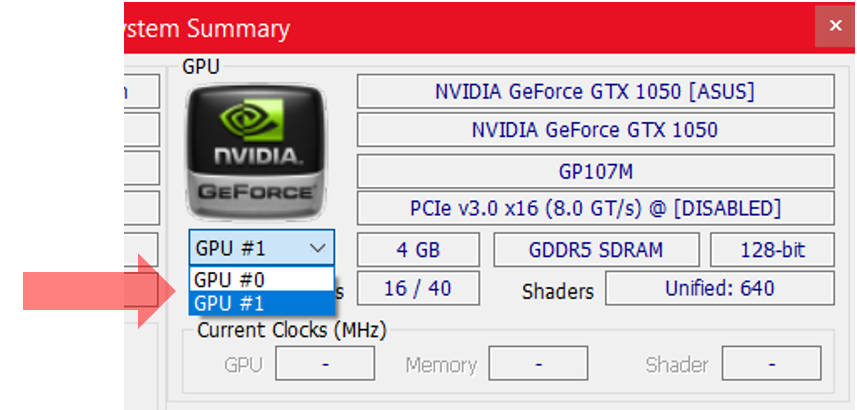Click the System Summary title bar
857x410 pixels.
[450, 28]
